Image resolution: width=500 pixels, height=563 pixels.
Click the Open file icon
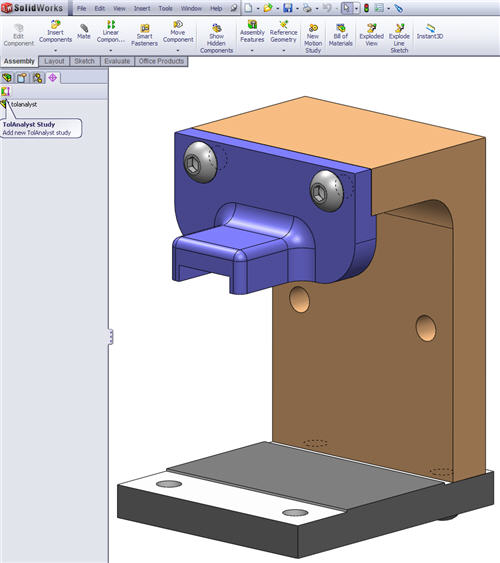[267, 8]
